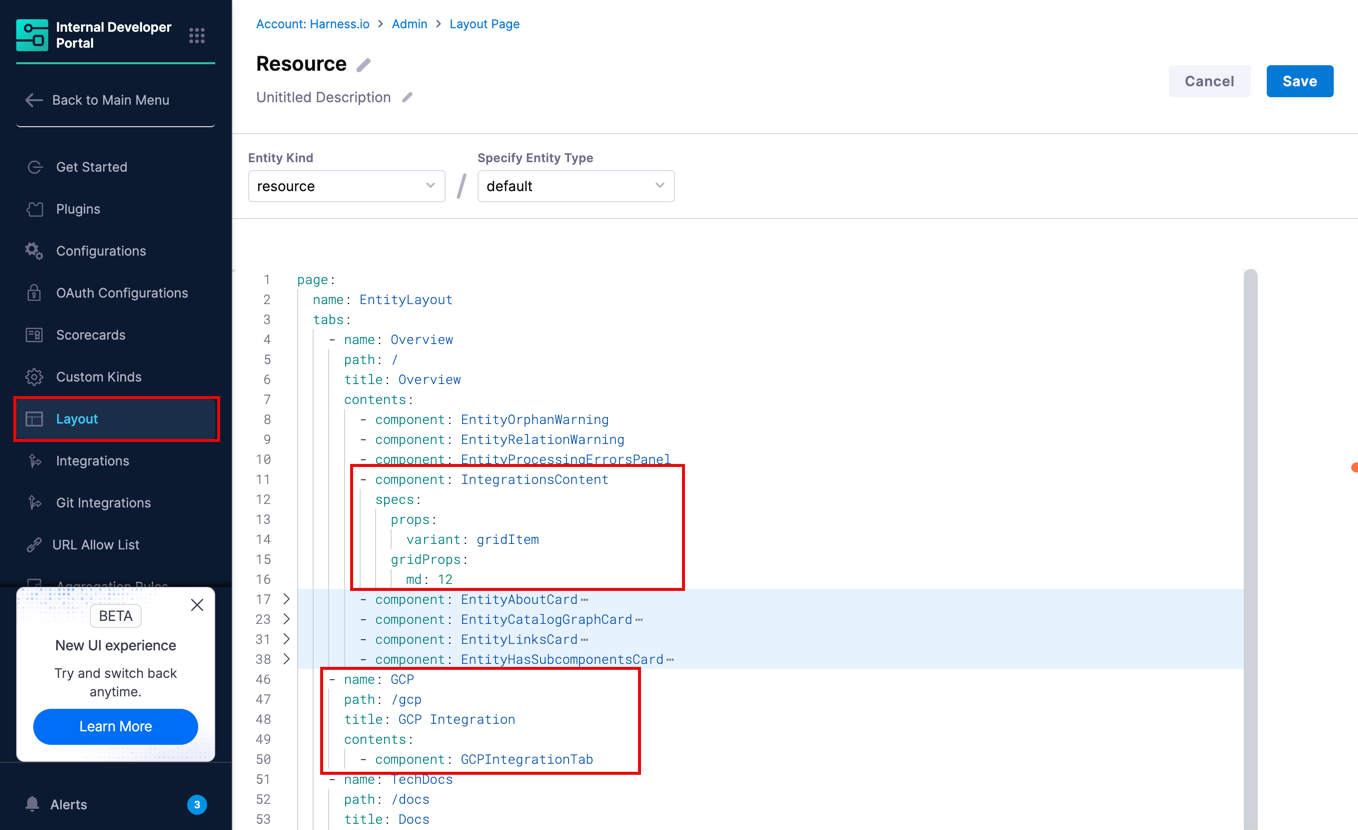Image resolution: width=1358 pixels, height=830 pixels.
Task: Click the "path: /gcp" line
Action: (383, 700)
